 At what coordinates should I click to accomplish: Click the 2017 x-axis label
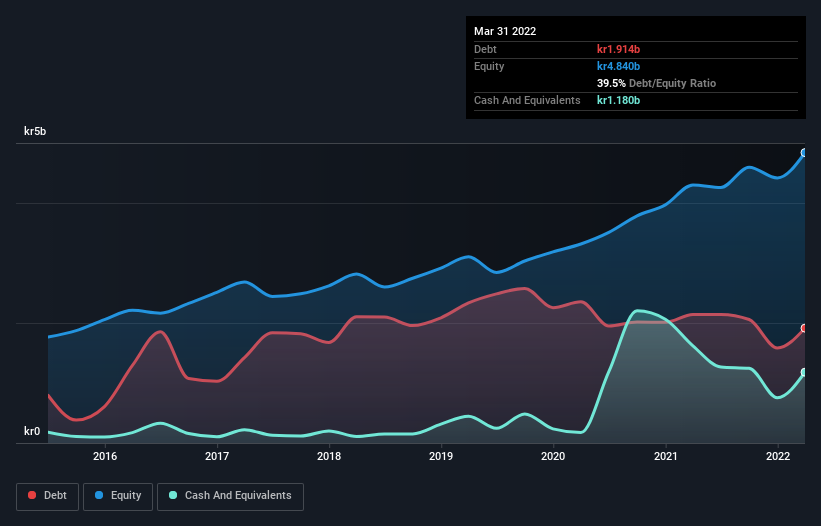click(217, 456)
